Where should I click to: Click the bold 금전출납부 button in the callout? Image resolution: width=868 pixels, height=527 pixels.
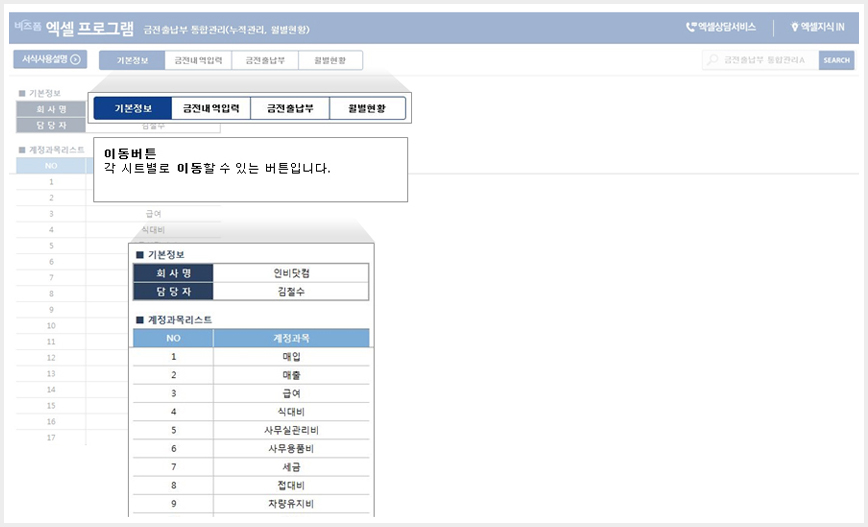point(290,108)
